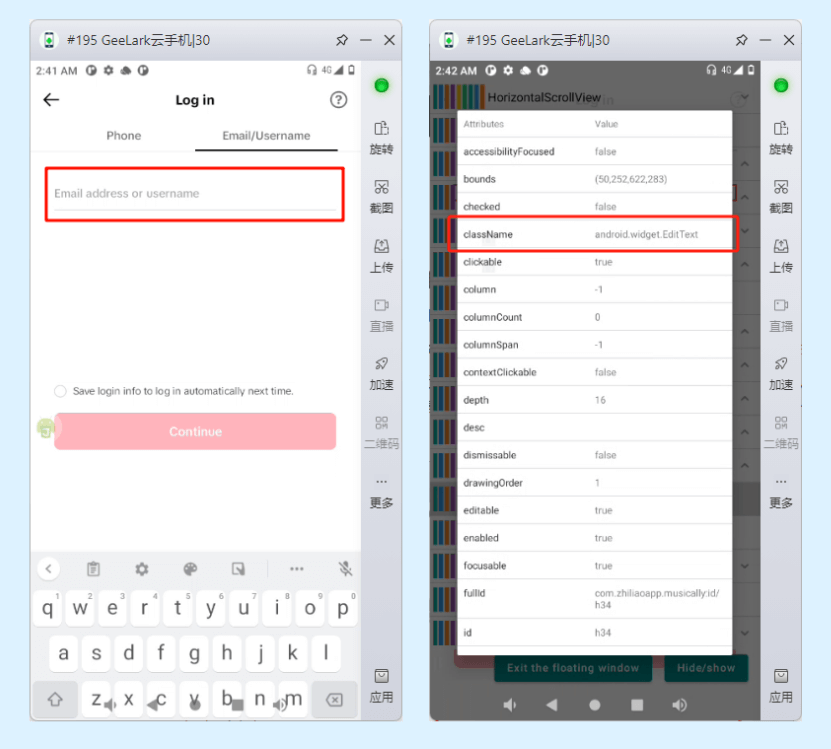Tap the back arrow on Log in page
This screenshot has height=749, width=831.
[51, 100]
